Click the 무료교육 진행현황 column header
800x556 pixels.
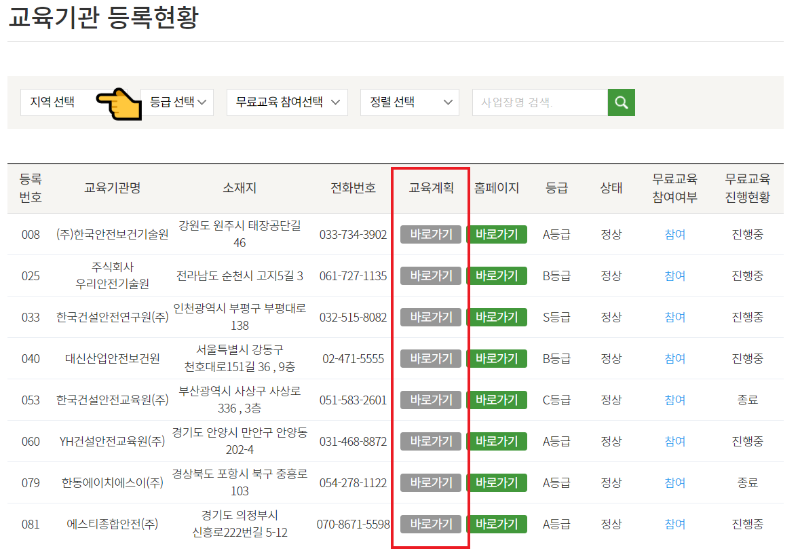coord(747,188)
